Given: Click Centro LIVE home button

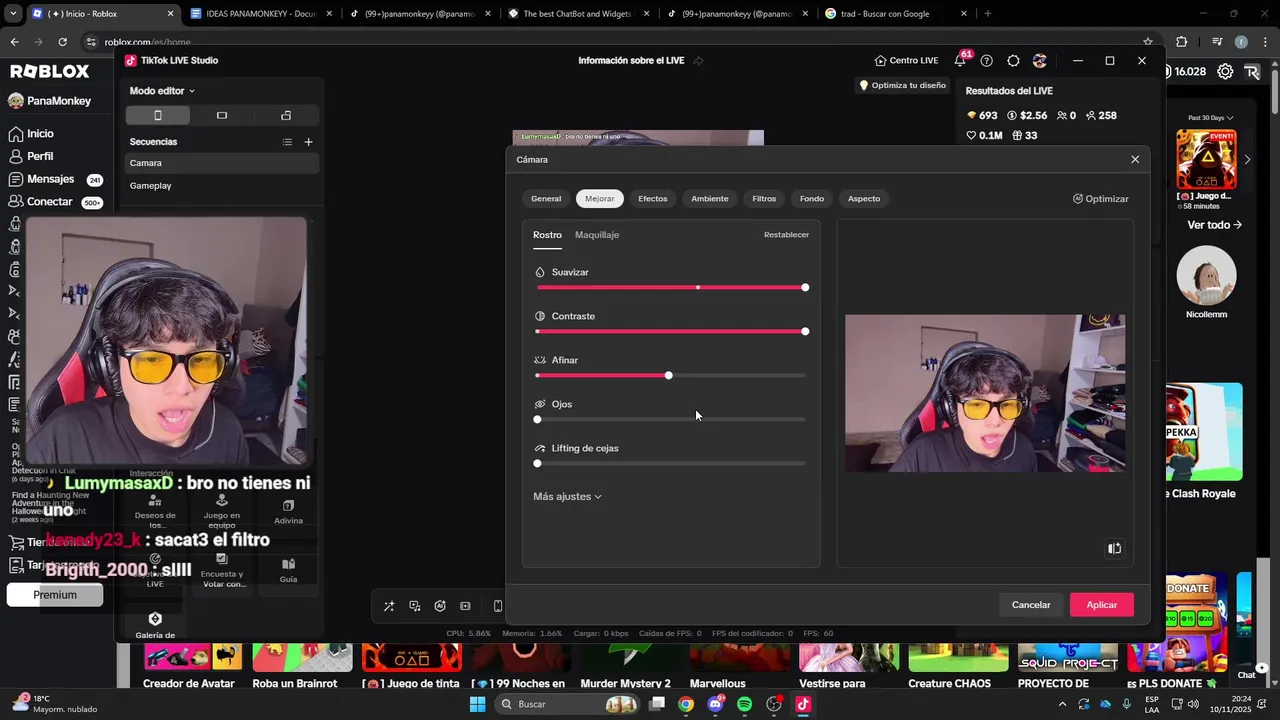Looking at the screenshot, I should 906,61.
